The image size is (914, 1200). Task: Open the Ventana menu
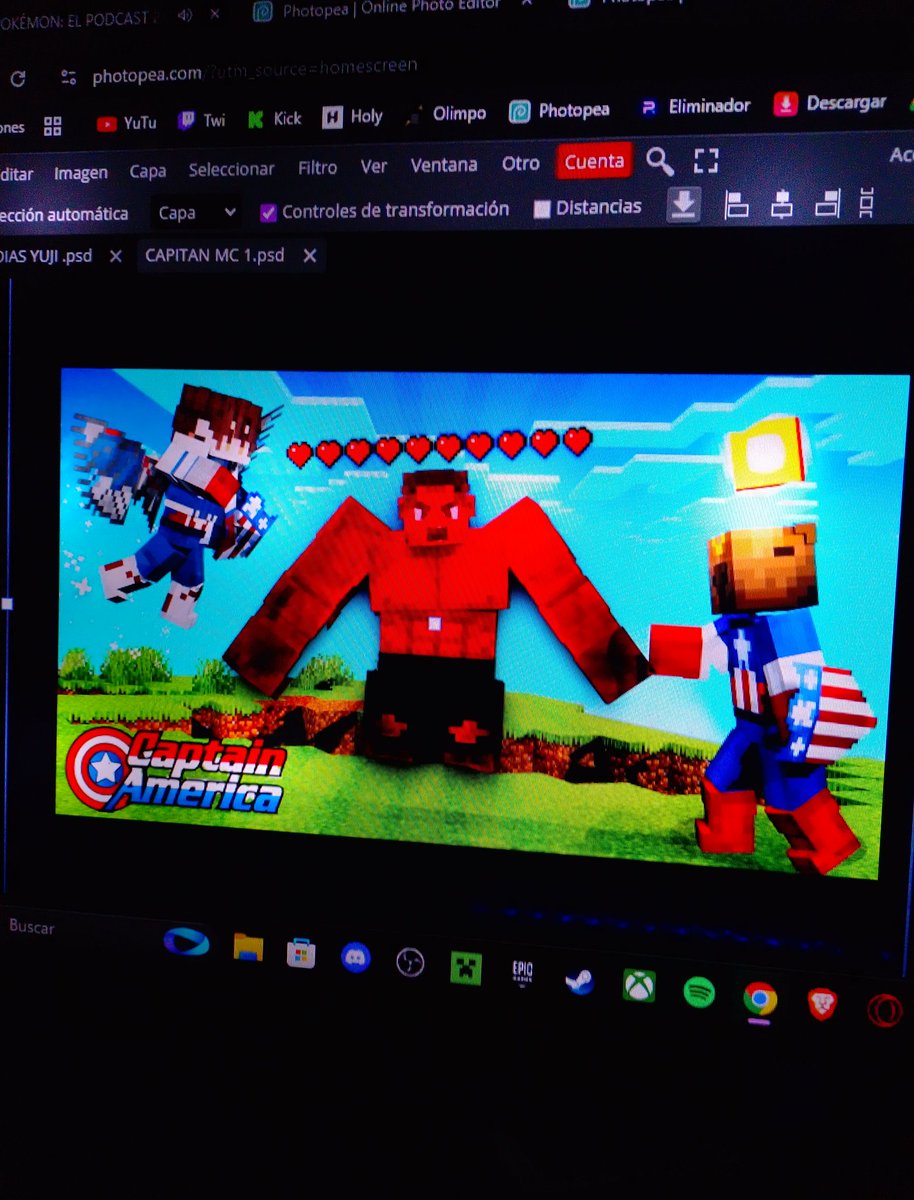443,165
